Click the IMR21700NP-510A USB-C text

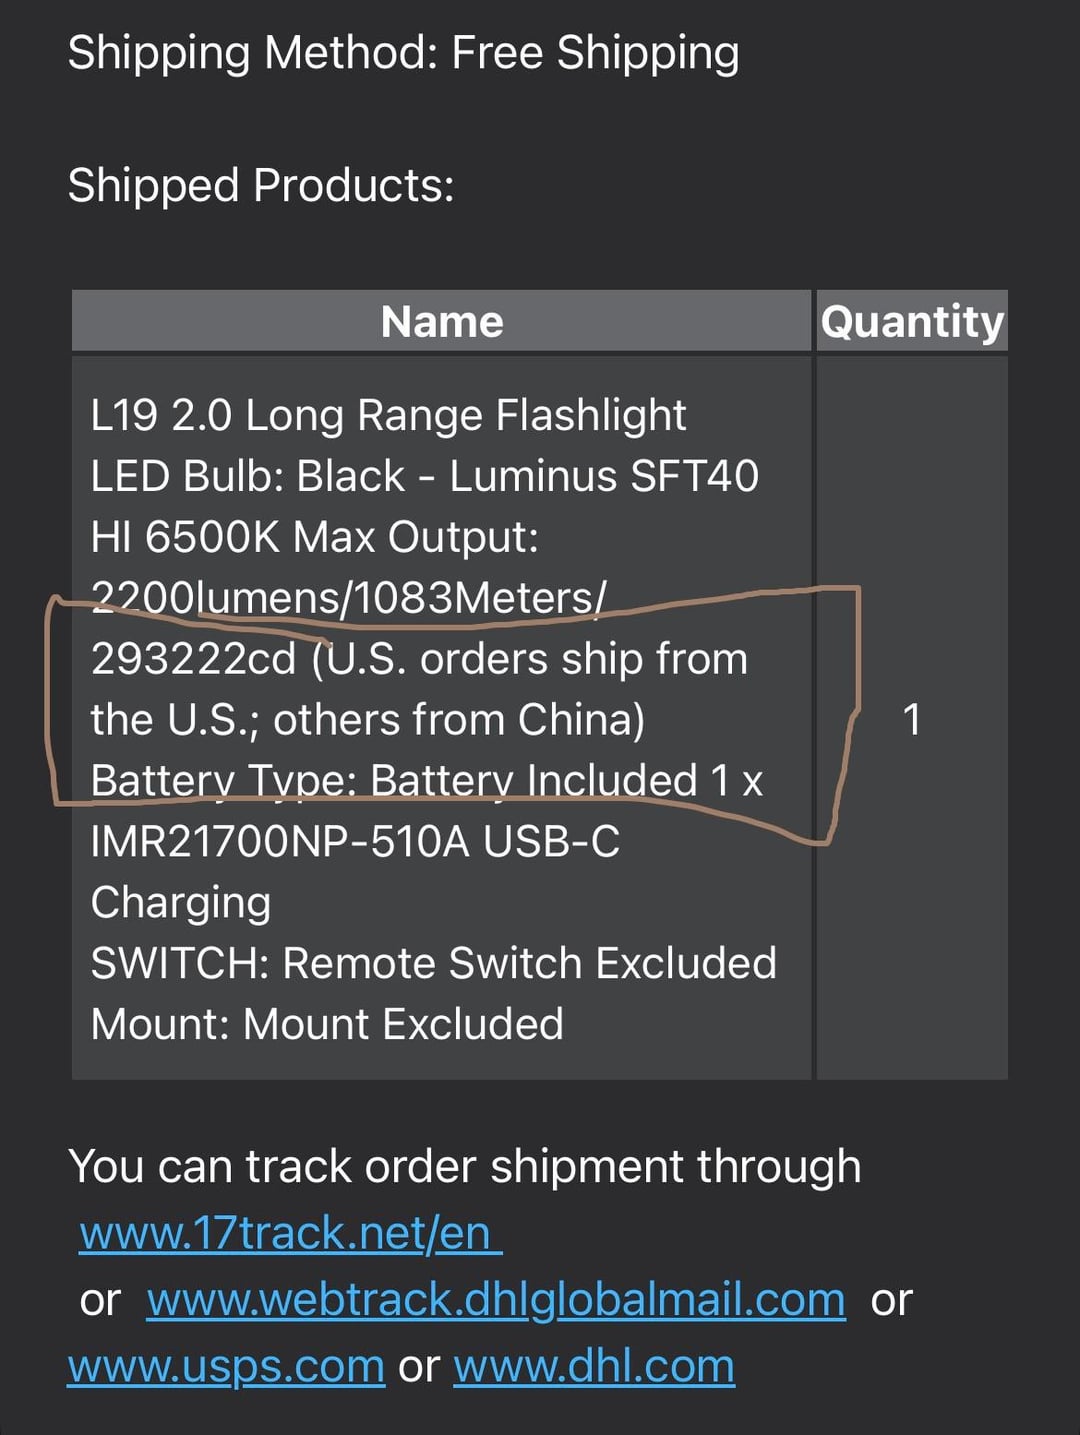(355, 842)
